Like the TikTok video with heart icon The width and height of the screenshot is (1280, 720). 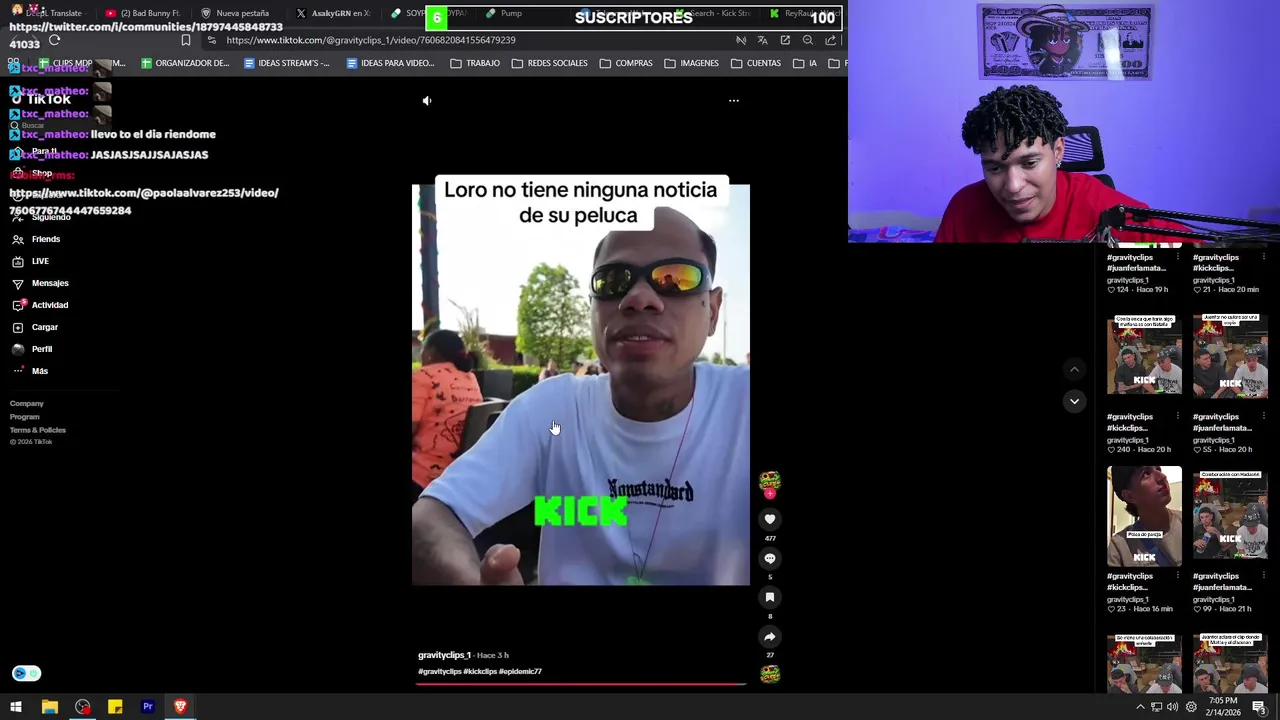coord(770,519)
